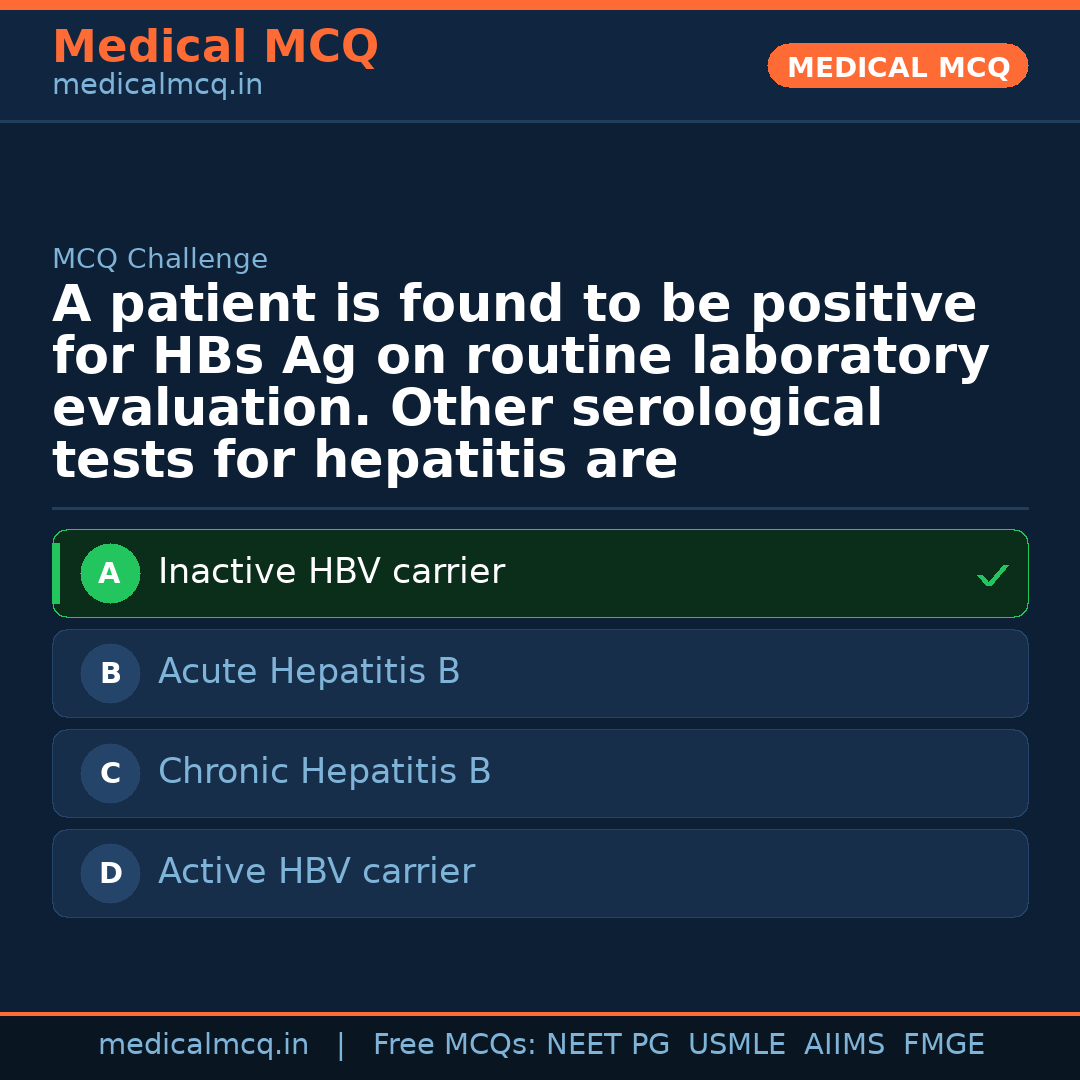Select the Active HBV carrier answer
This screenshot has height=1080, width=1080.
[x=316, y=872]
